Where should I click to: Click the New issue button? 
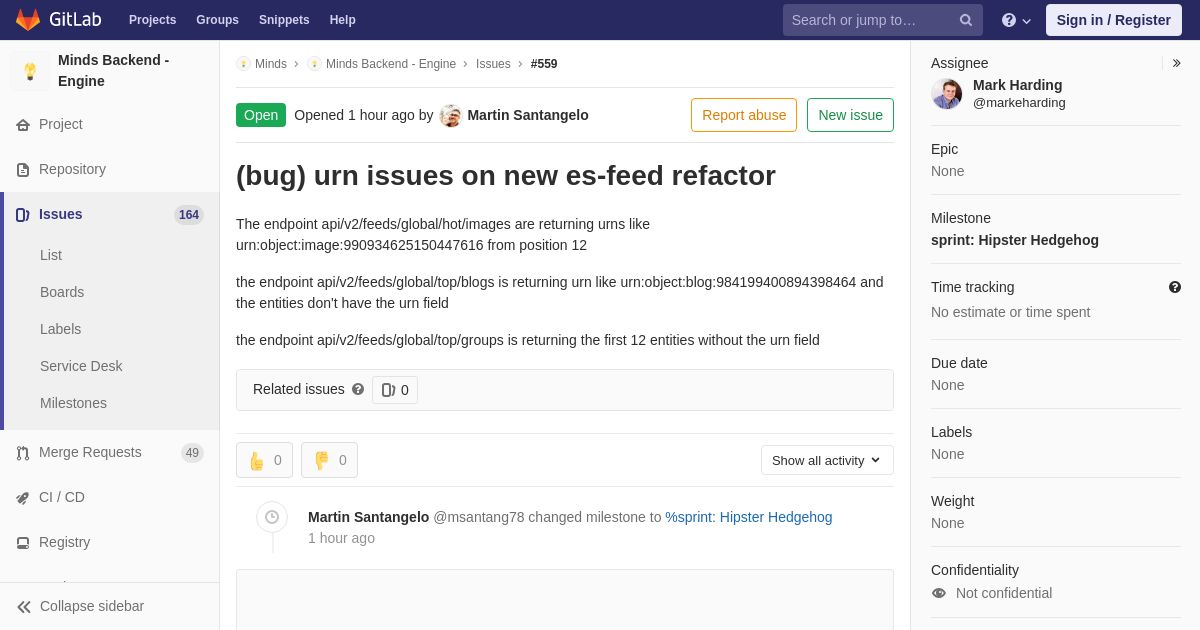pyautogui.click(x=850, y=115)
